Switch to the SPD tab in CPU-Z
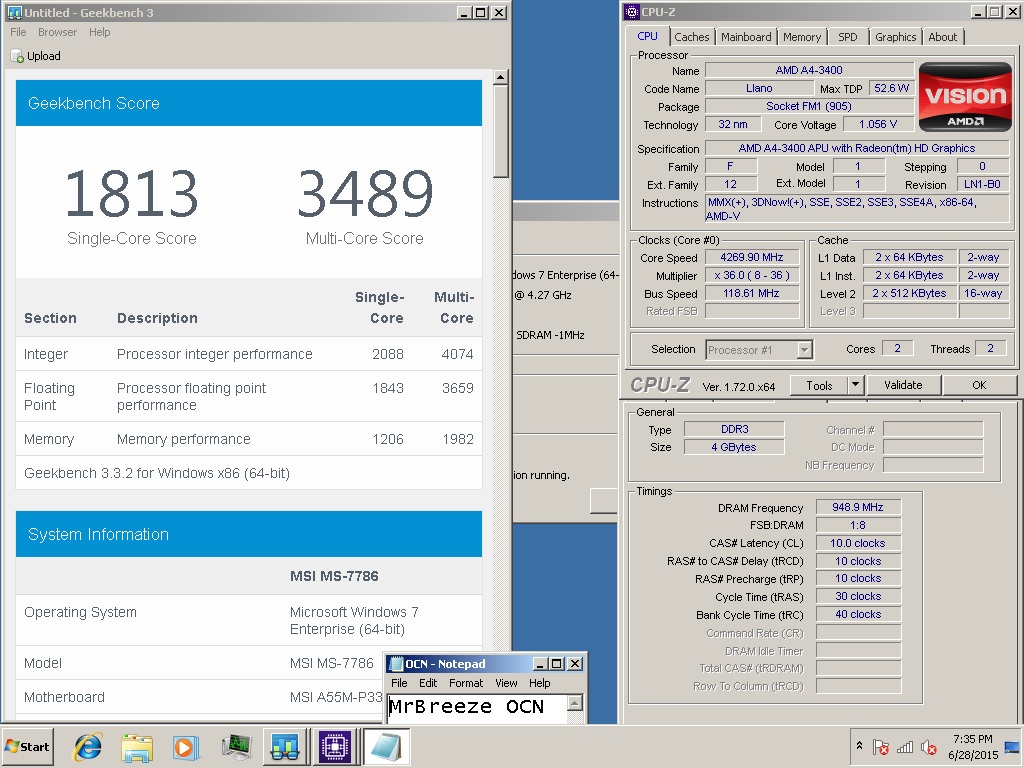The width and height of the screenshot is (1024, 768). (x=848, y=37)
